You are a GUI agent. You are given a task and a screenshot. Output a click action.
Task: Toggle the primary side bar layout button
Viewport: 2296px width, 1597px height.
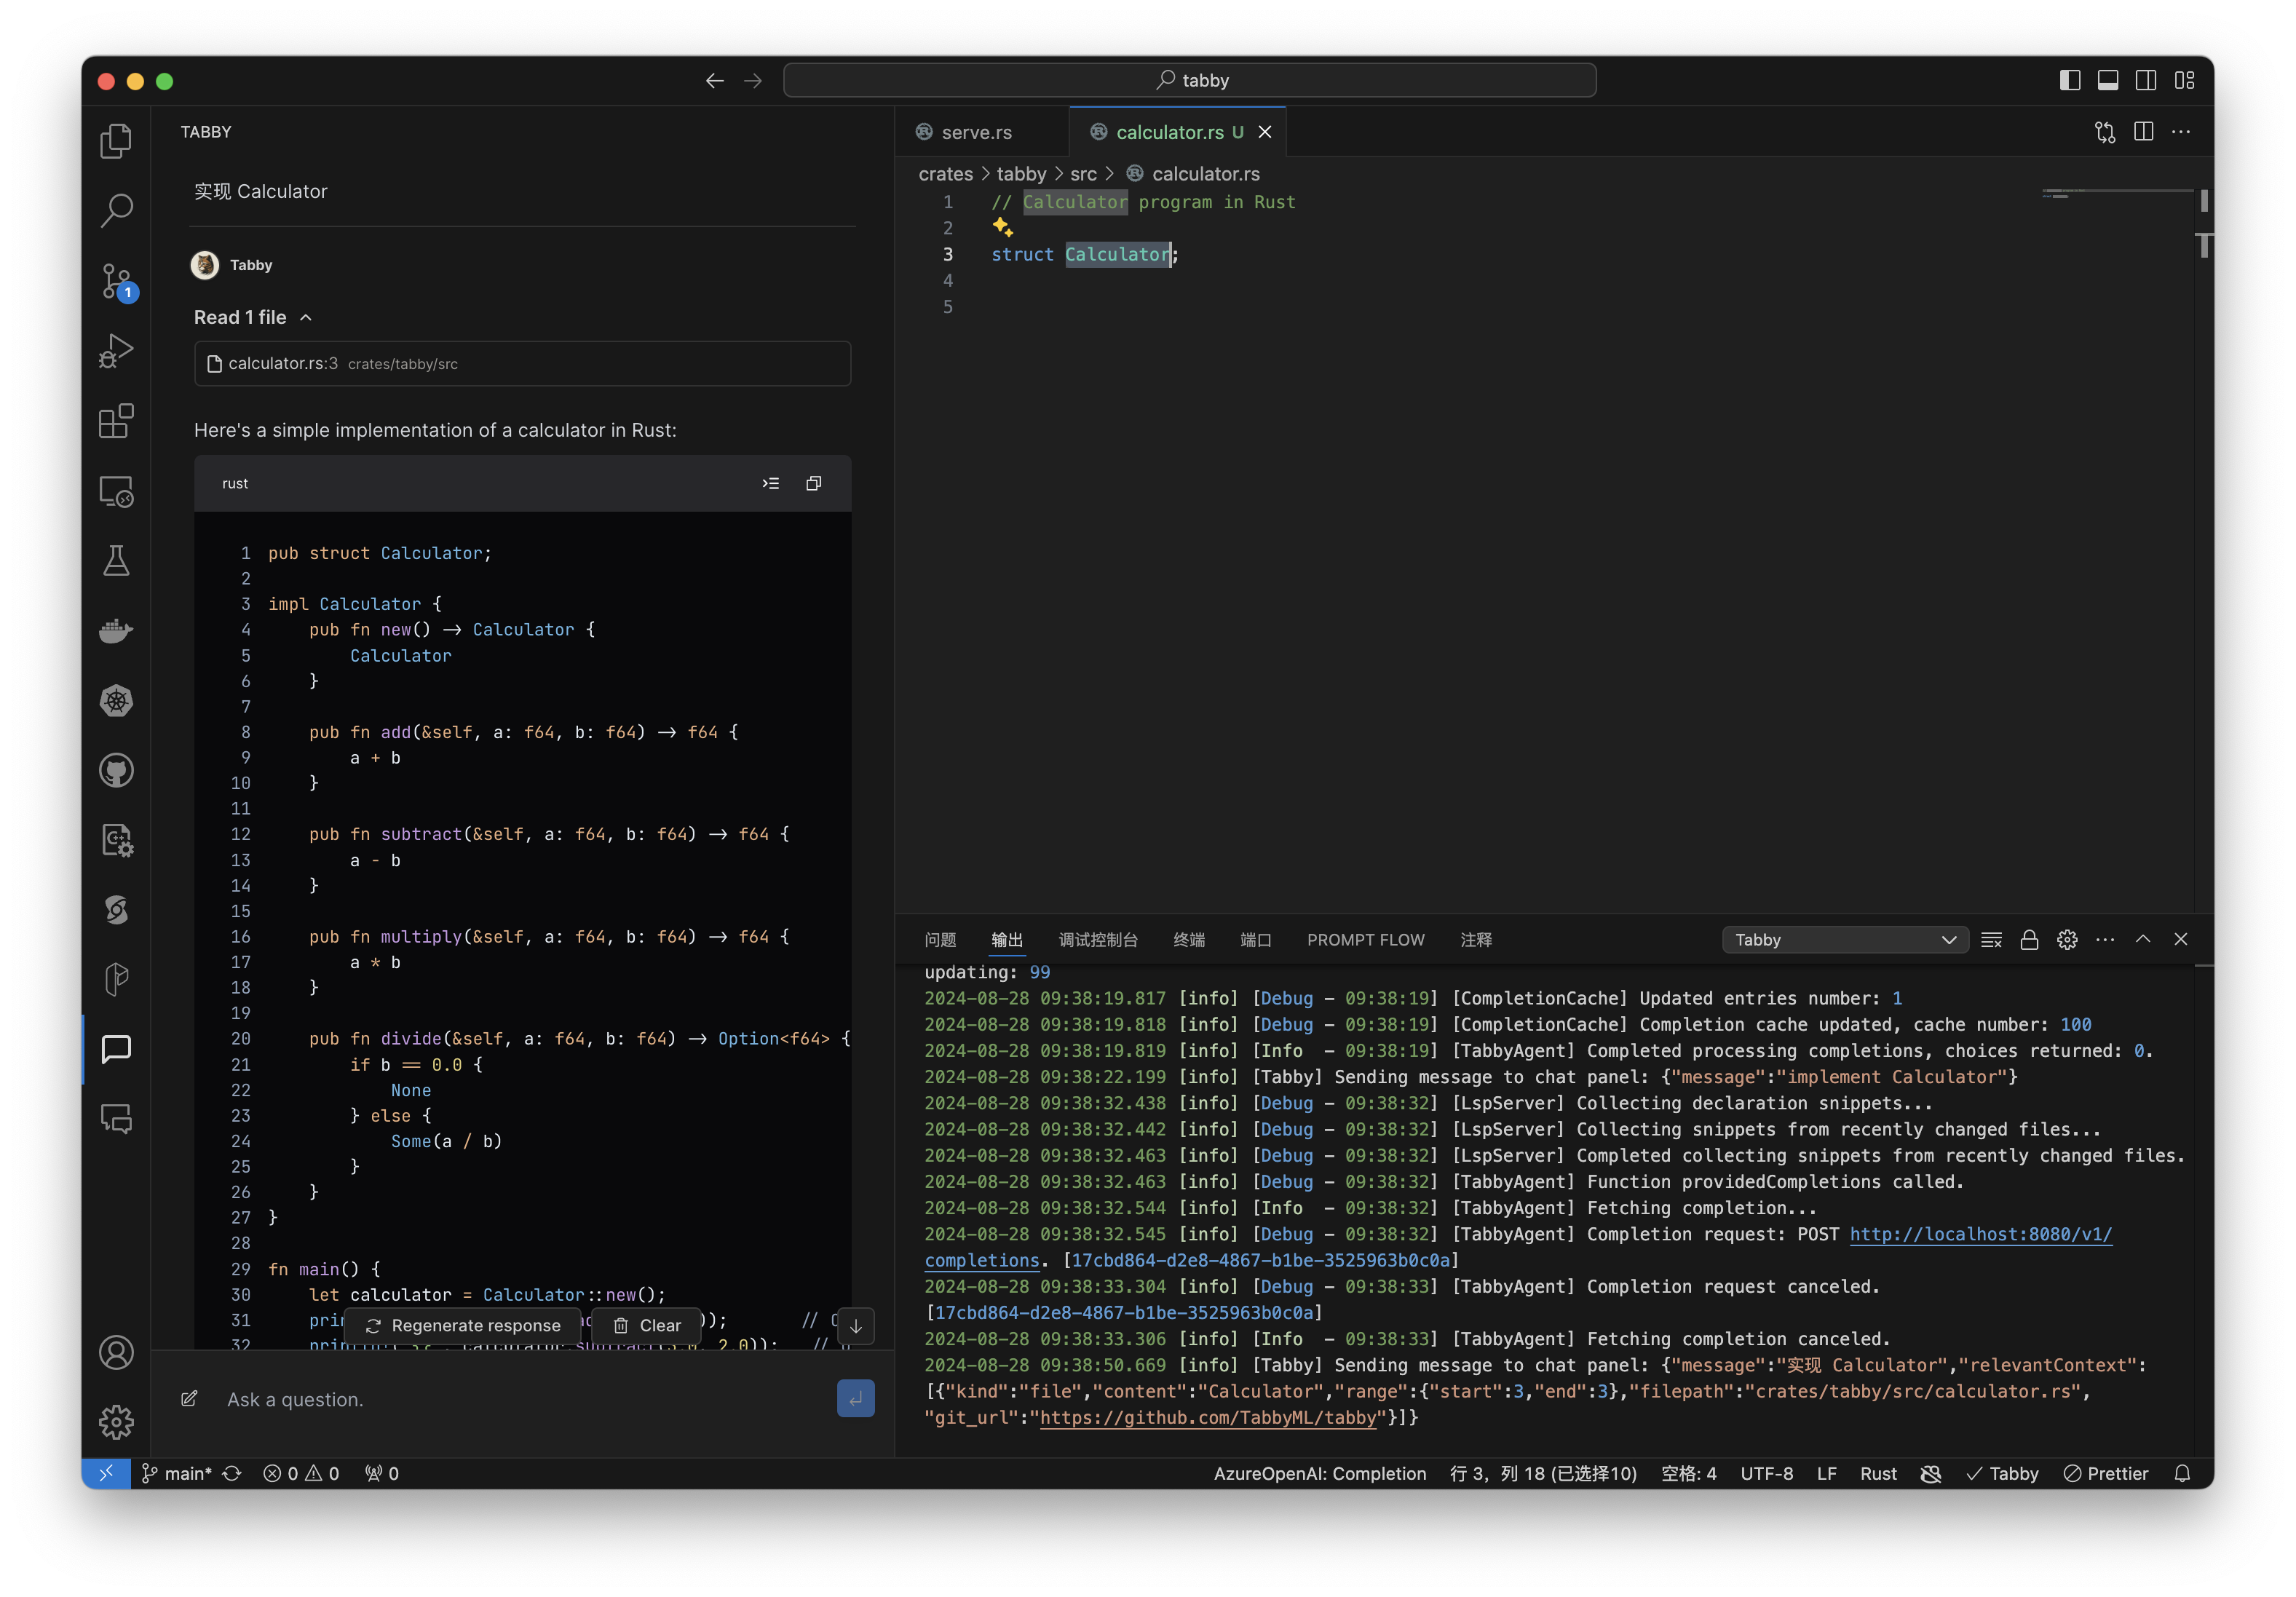click(x=2069, y=80)
